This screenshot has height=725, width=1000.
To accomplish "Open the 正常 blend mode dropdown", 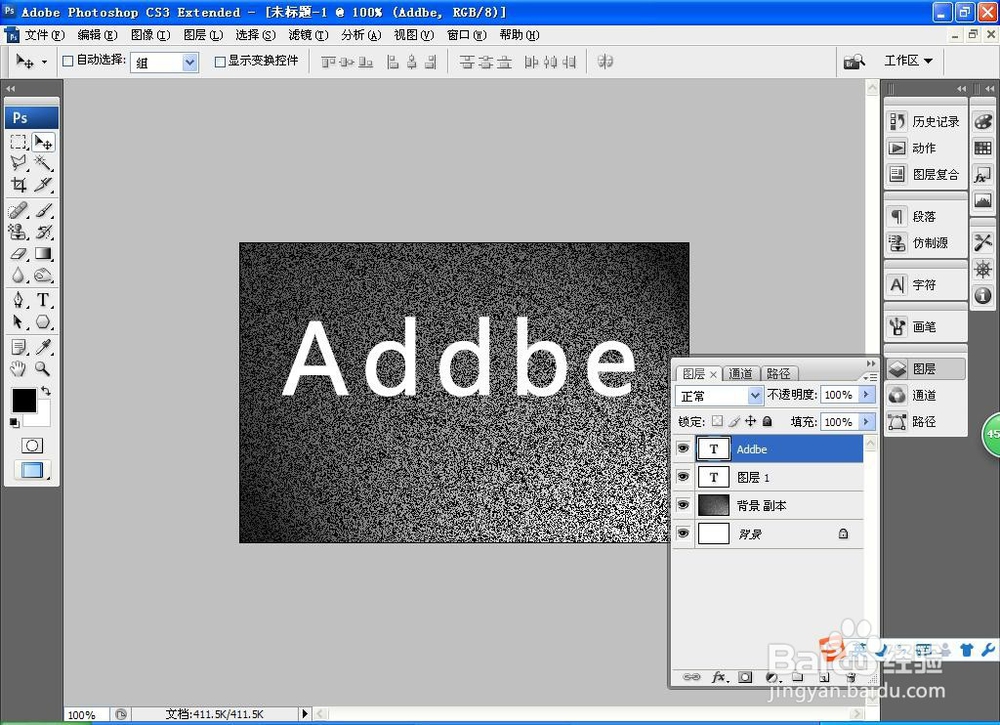I will (x=754, y=395).
